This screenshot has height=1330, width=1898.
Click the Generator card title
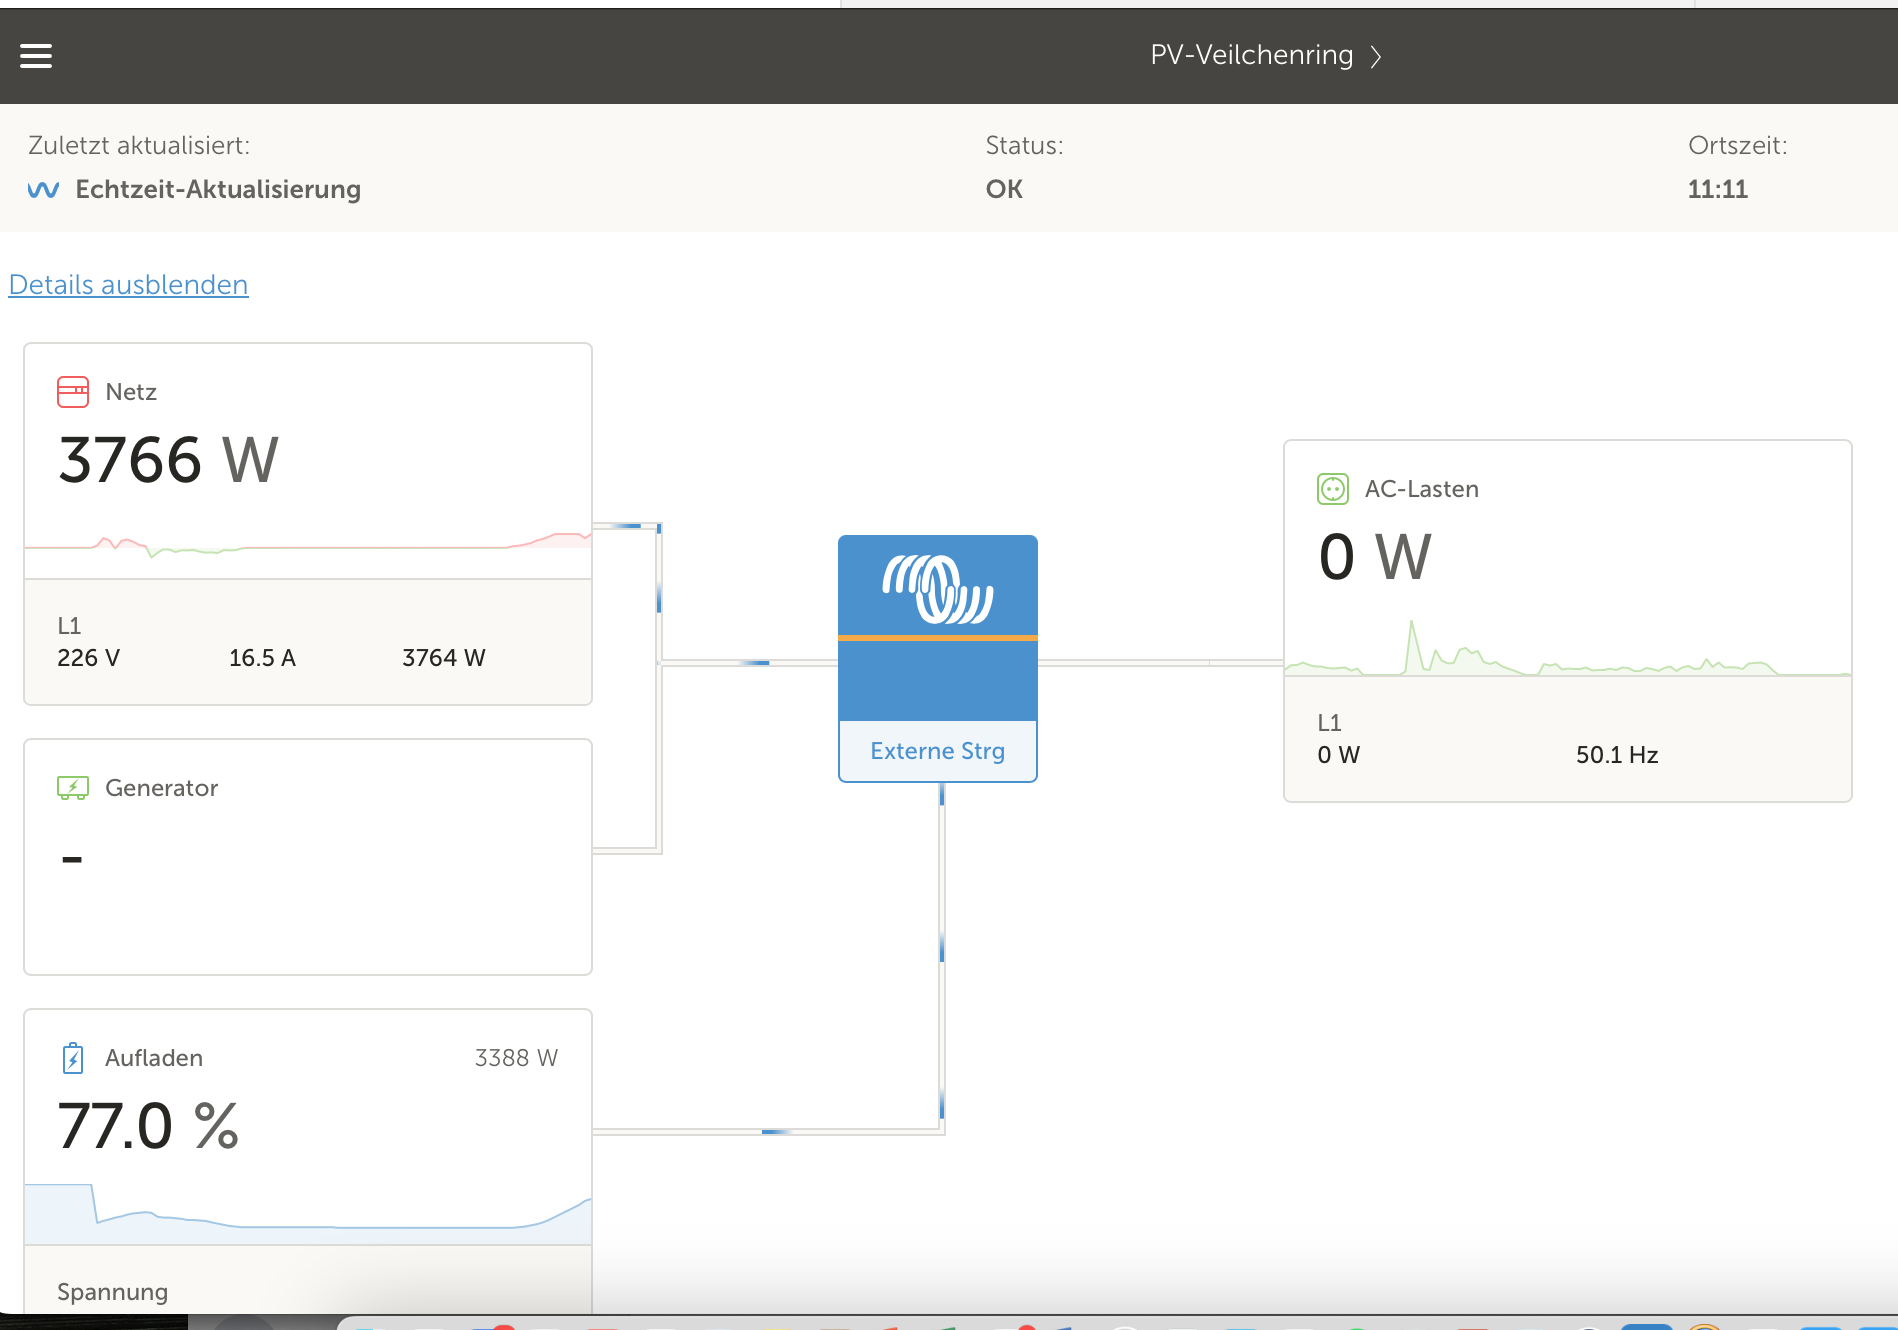point(161,788)
